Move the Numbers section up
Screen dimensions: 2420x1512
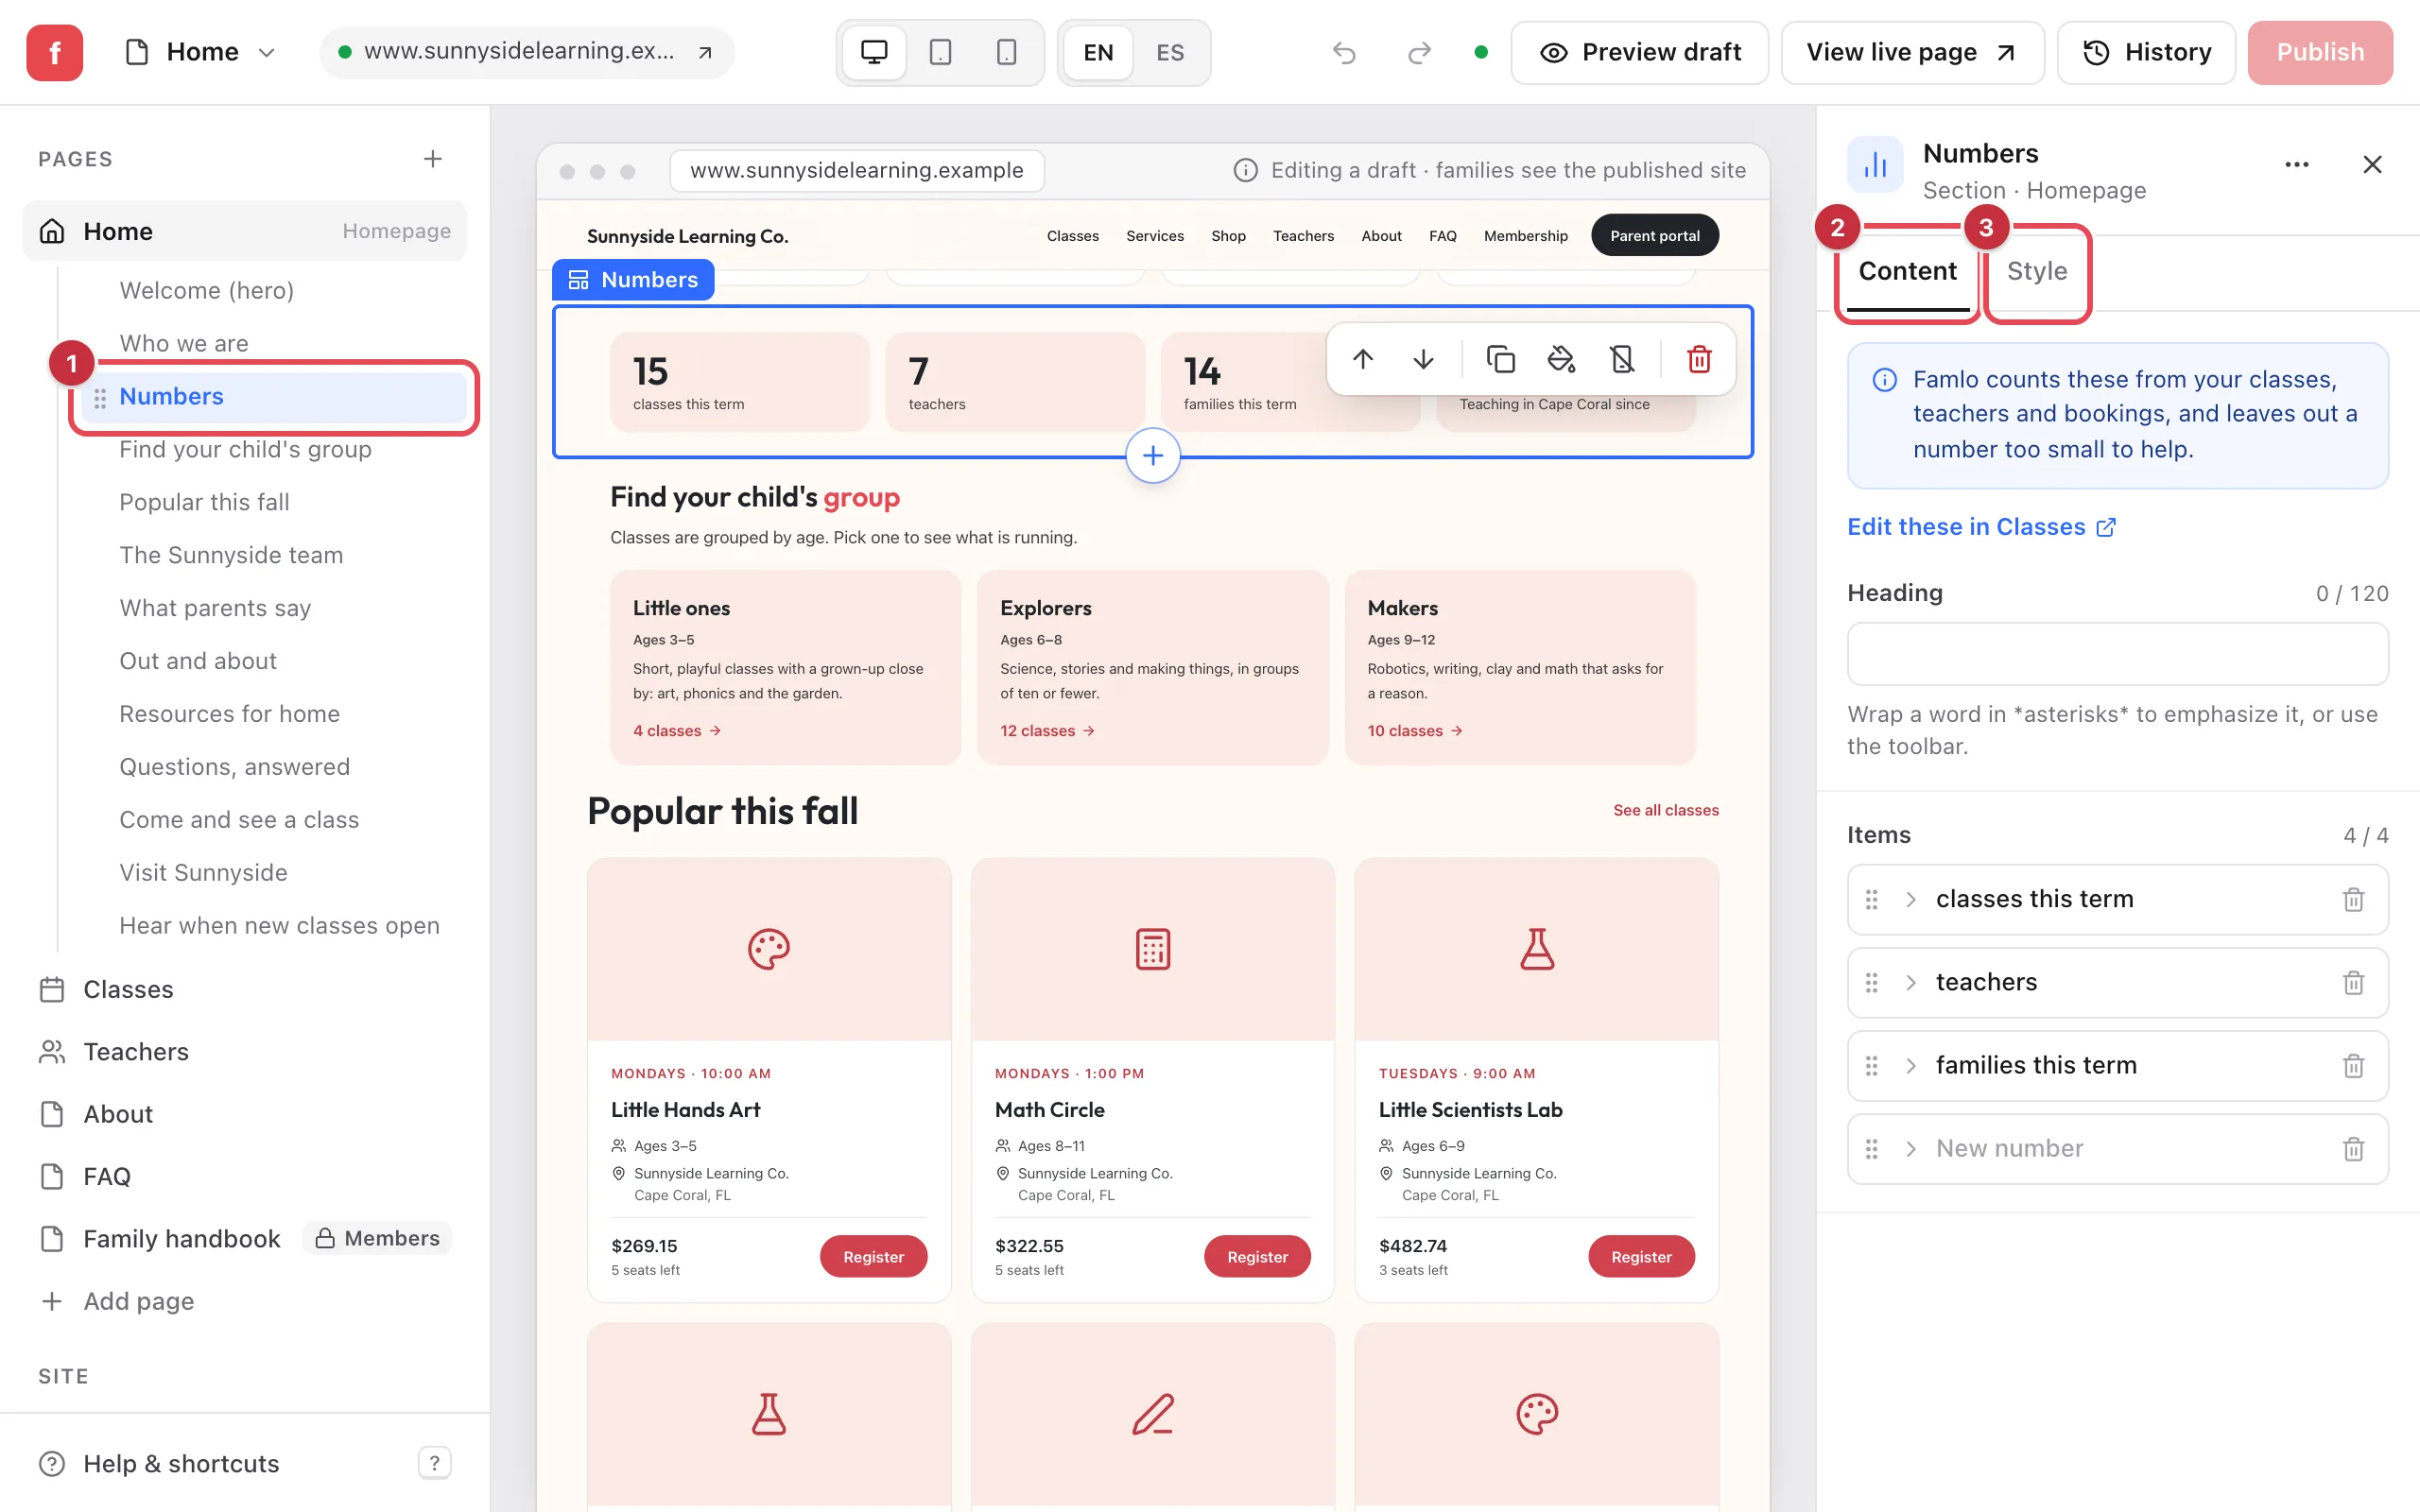[1362, 359]
